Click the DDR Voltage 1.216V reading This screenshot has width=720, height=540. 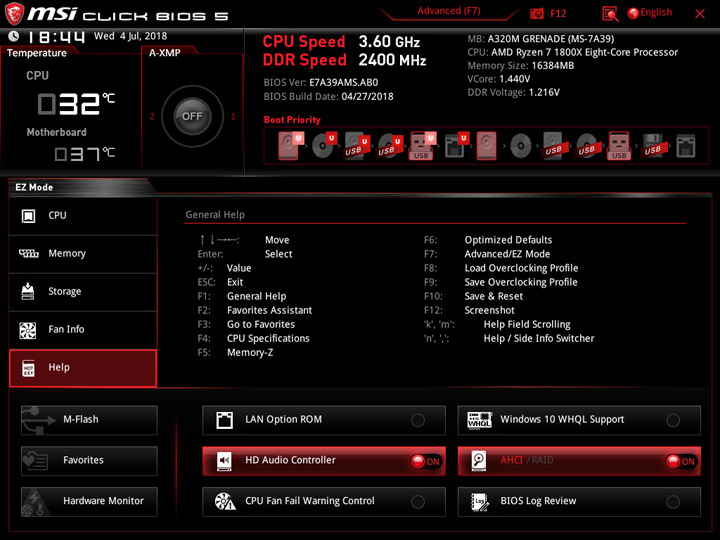coord(513,92)
